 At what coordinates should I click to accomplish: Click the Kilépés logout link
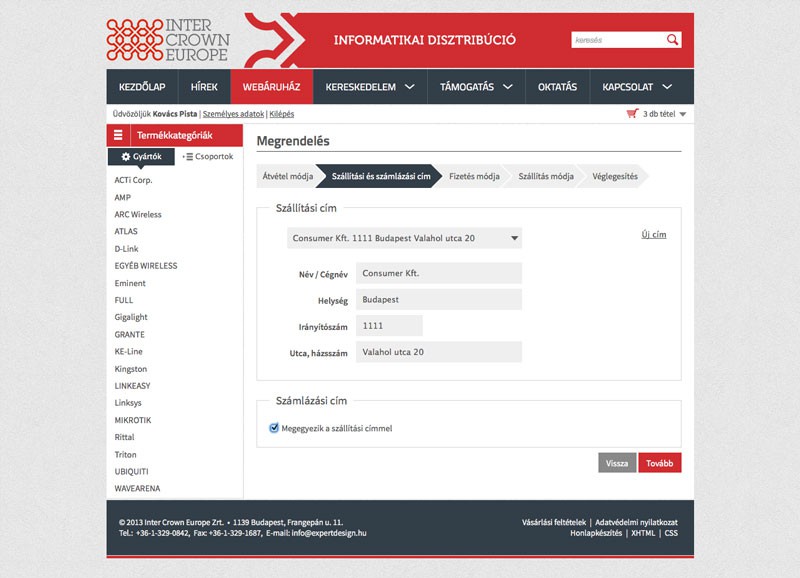point(282,114)
